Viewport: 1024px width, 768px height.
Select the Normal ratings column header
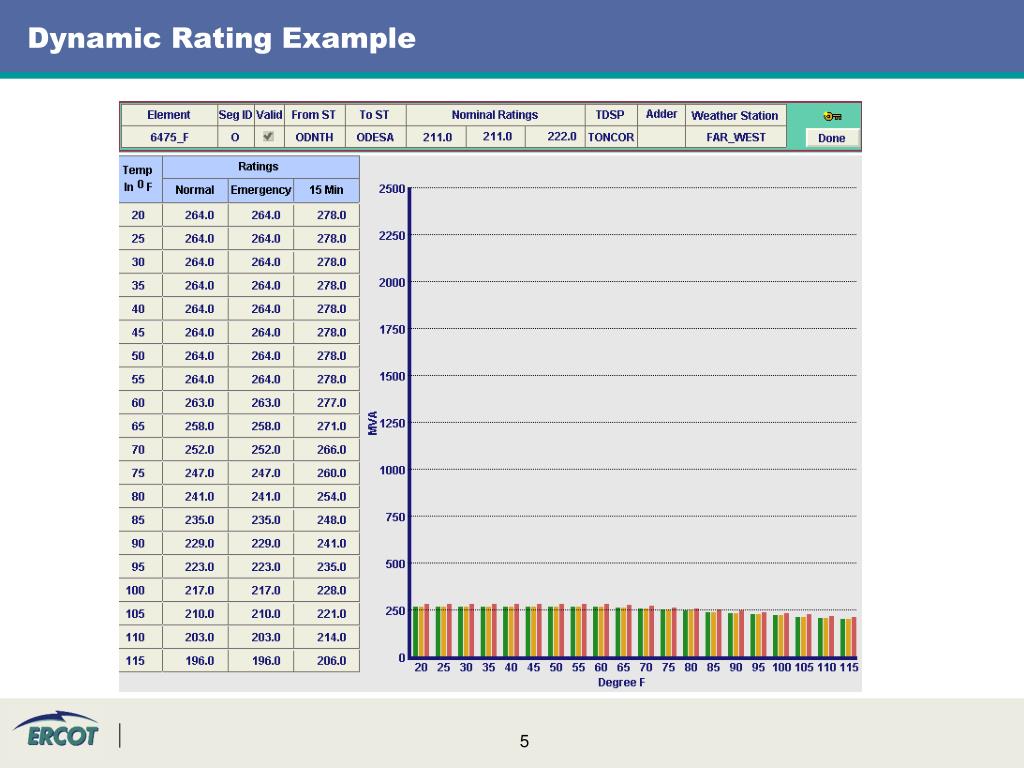[x=195, y=190]
